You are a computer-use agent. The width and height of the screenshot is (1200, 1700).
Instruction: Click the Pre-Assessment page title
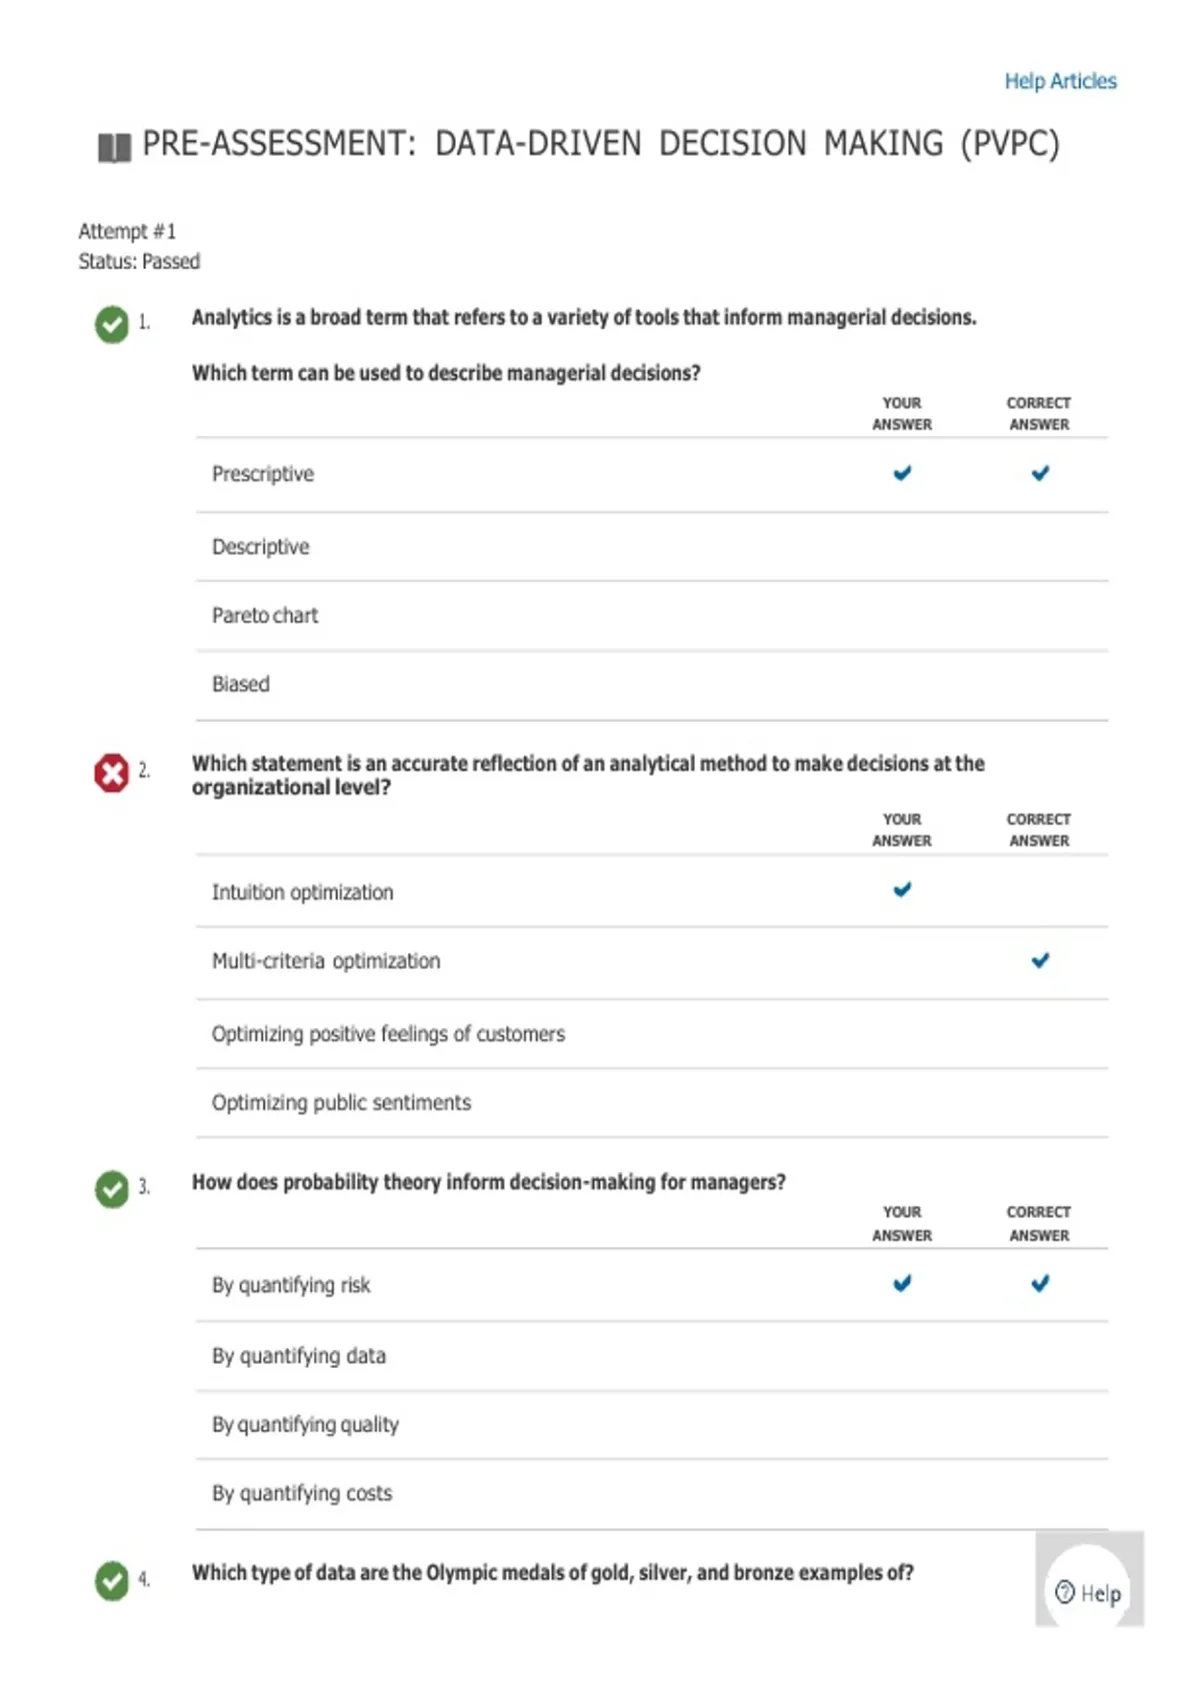click(600, 144)
